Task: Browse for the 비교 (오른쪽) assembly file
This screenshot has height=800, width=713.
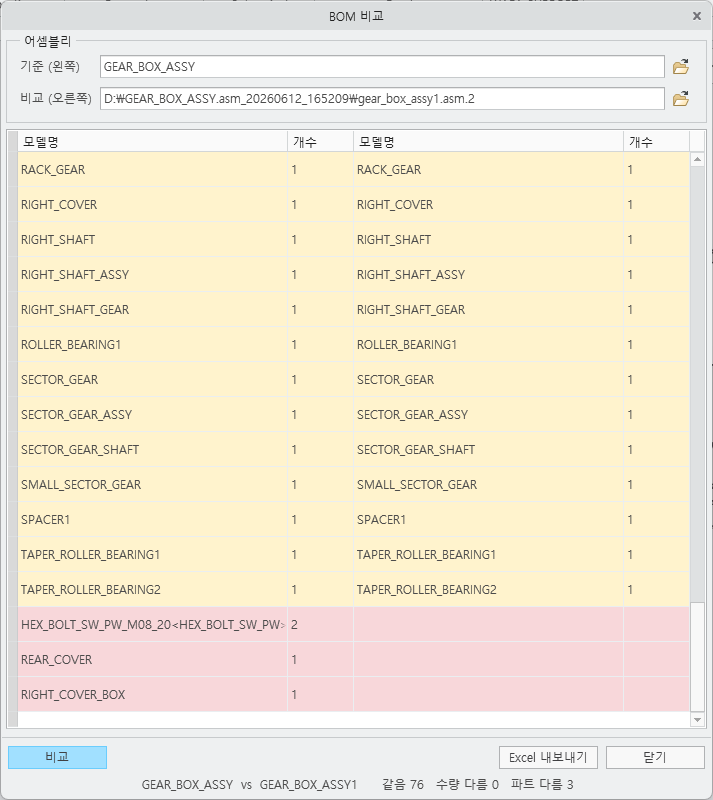Action: click(x=680, y=98)
